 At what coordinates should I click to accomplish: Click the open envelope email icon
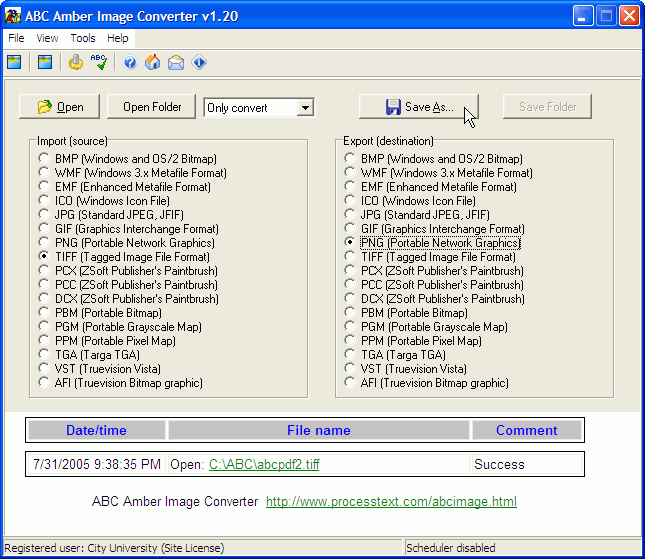click(176, 63)
